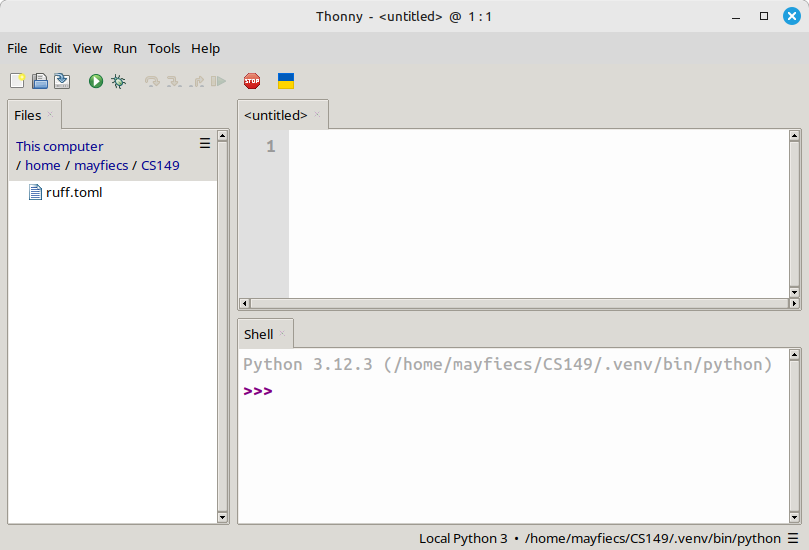Viewport: 809px width, 550px height.
Task: Open the Help menu
Action: pos(205,48)
